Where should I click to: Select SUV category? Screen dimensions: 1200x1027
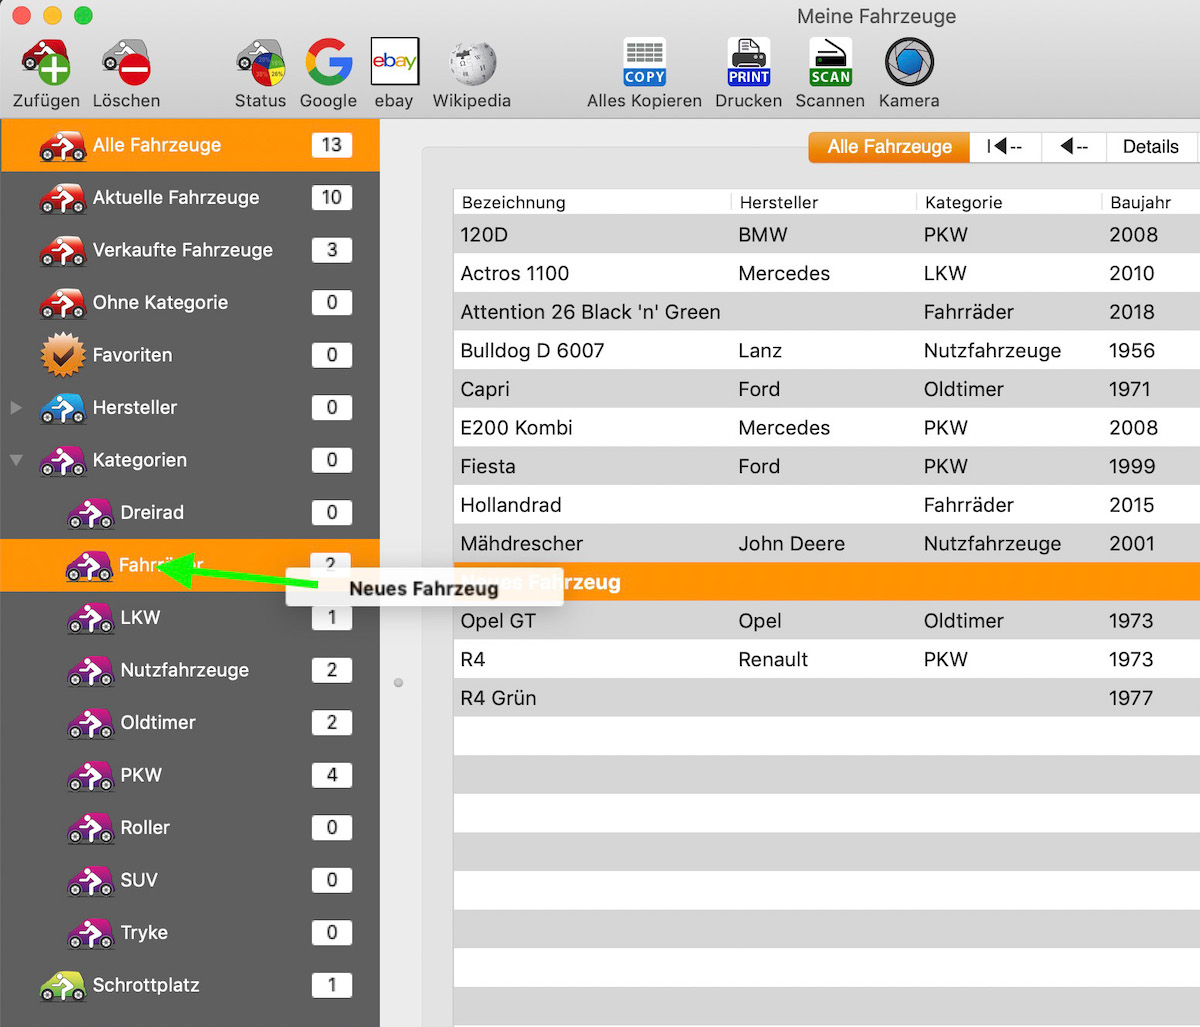point(190,880)
